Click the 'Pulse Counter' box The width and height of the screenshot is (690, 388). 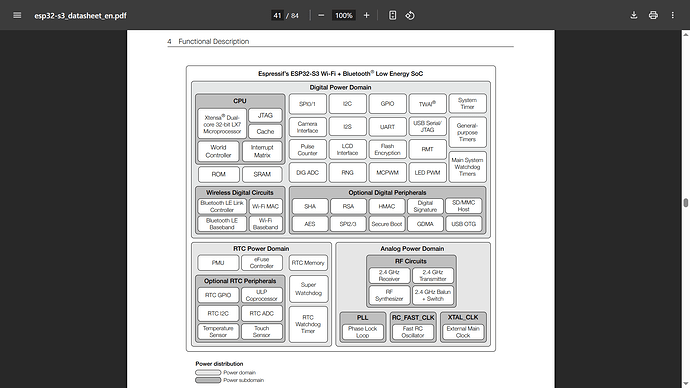tap(308, 150)
